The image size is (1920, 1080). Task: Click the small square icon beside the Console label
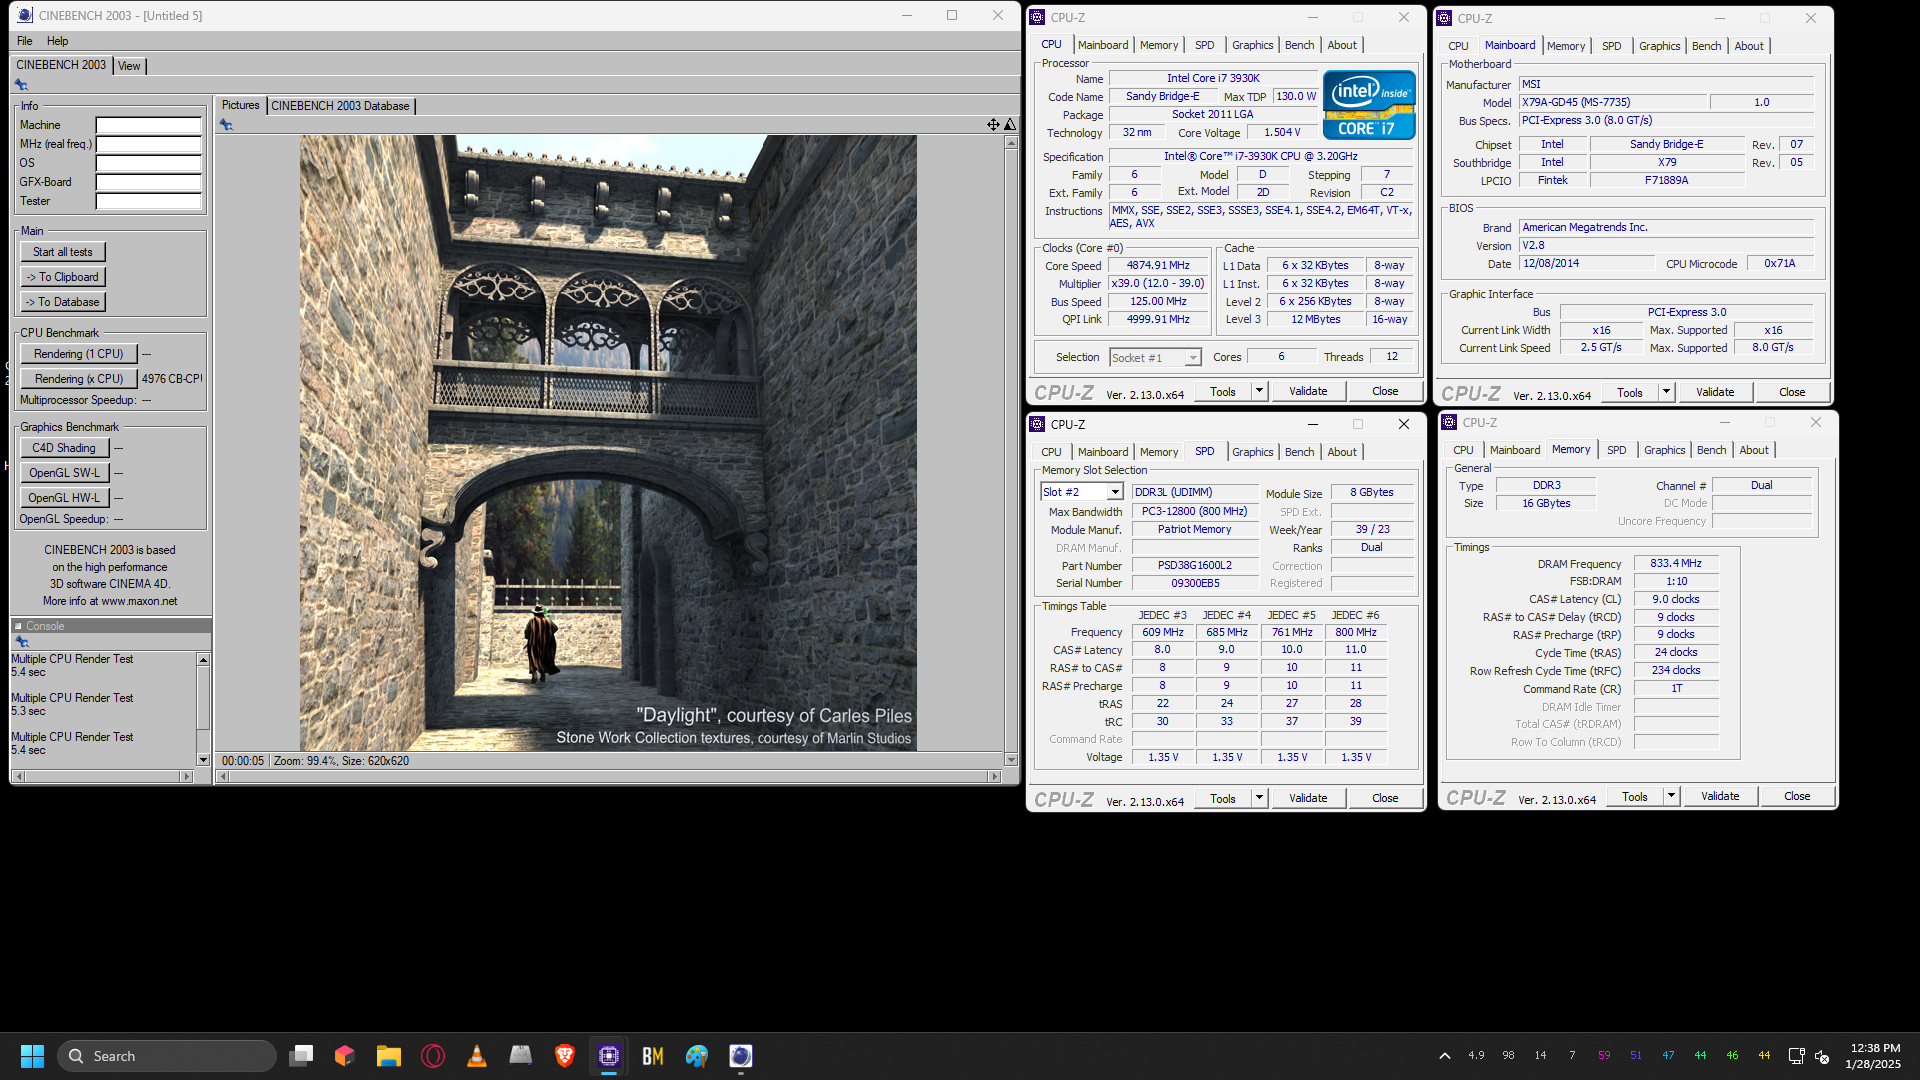coord(18,626)
